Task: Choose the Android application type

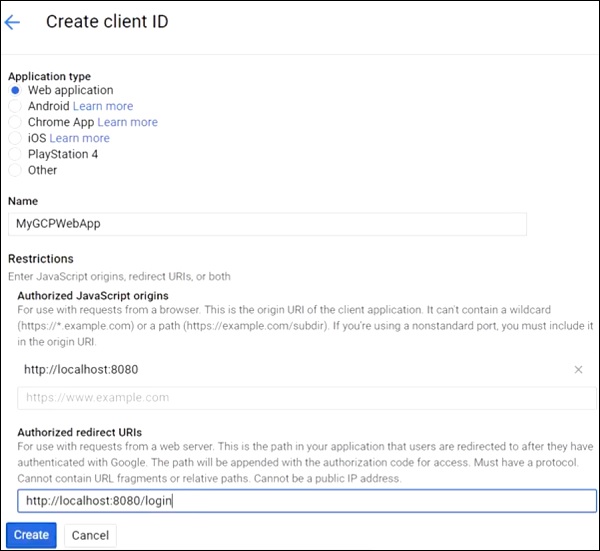Action: (15, 106)
